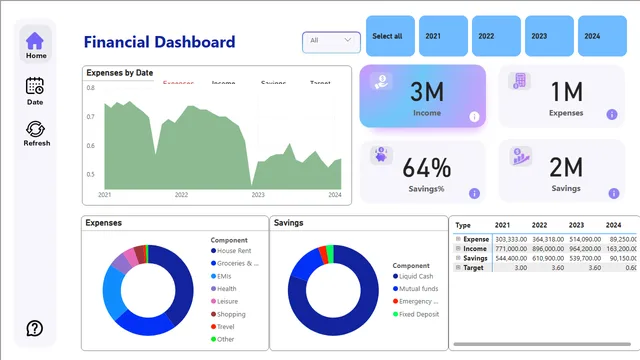Click the 3M Income card

point(422,96)
